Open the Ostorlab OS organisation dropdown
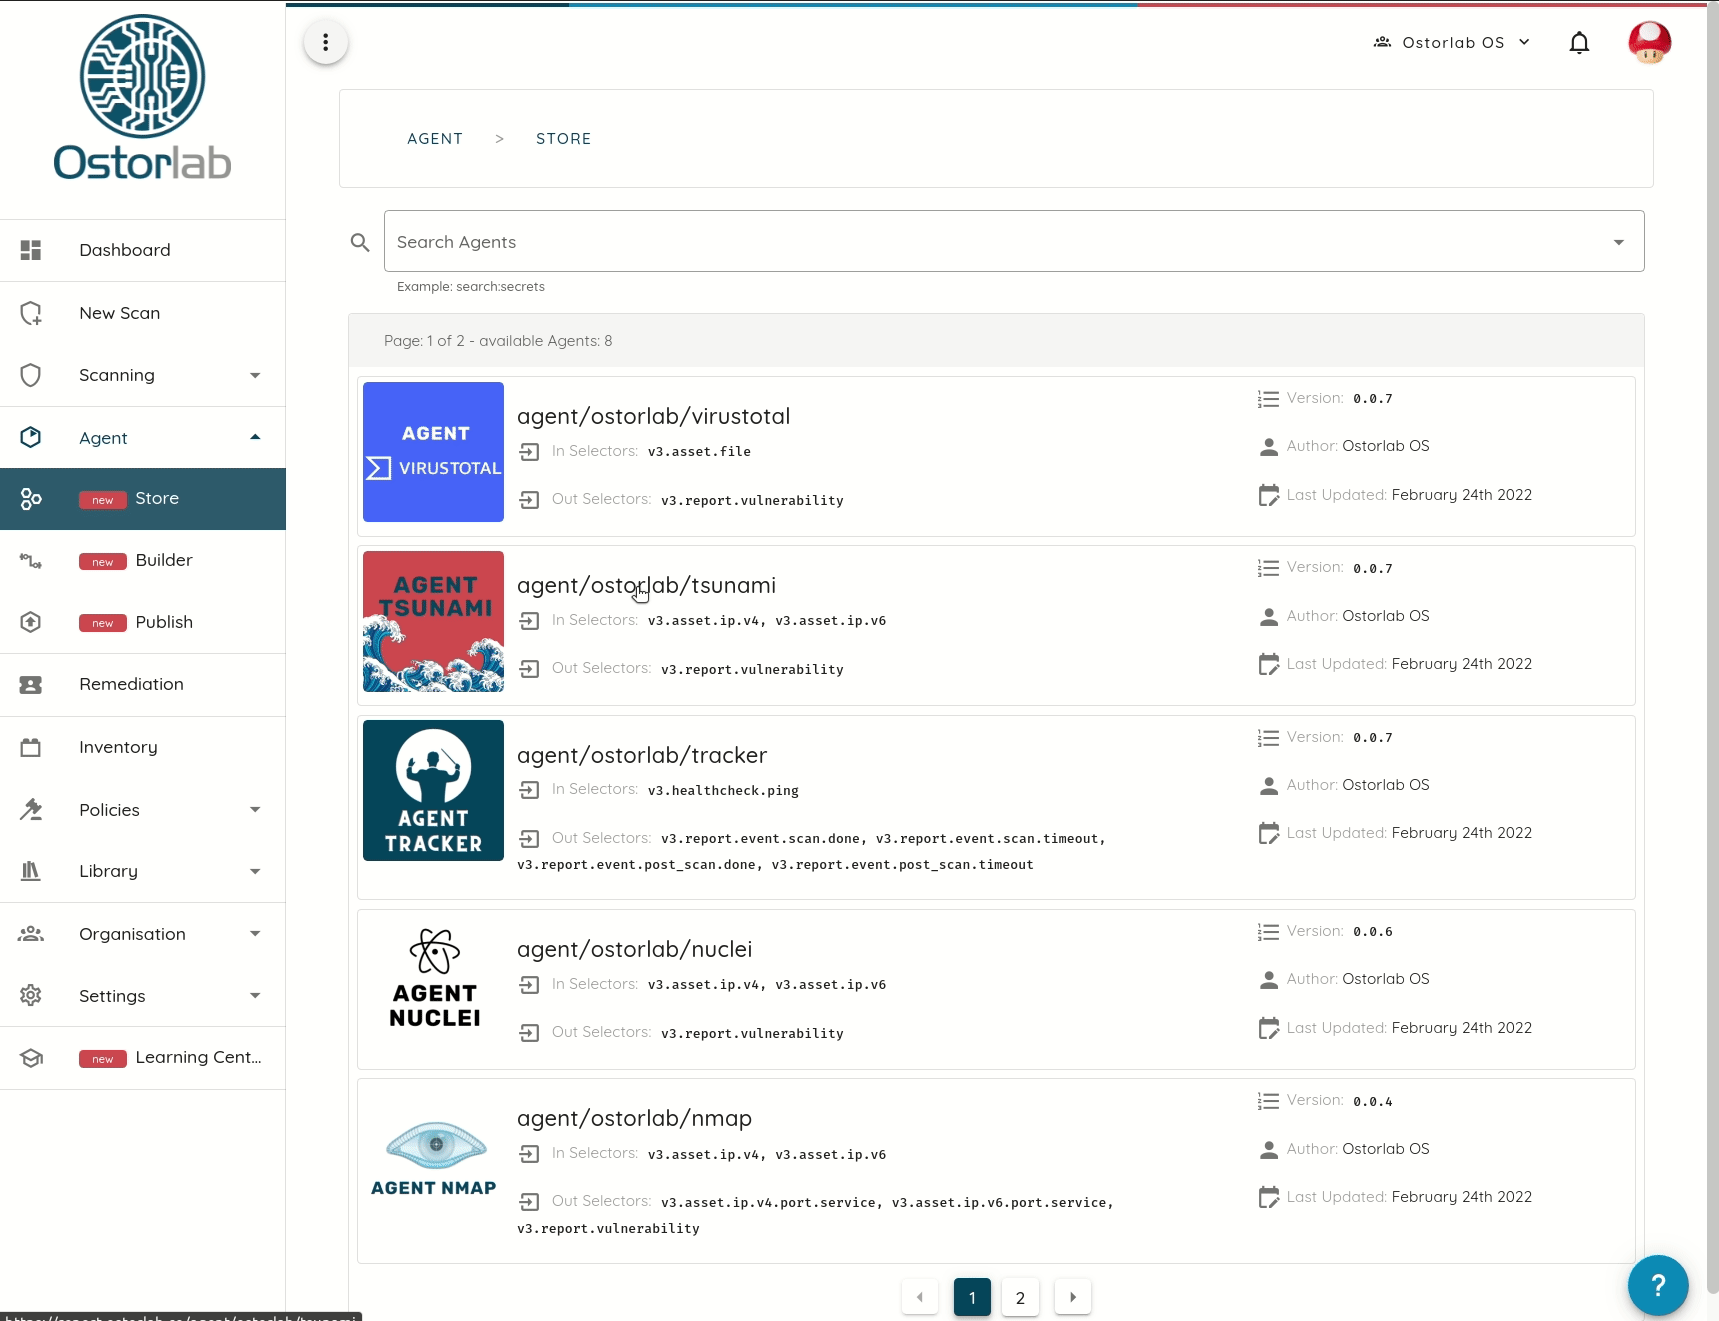The height and width of the screenshot is (1321, 1719). click(1452, 42)
